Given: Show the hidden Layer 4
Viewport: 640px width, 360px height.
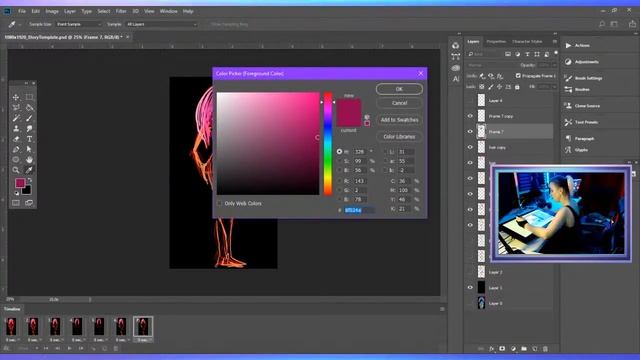Looking at the screenshot, I should (x=470, y=100).
